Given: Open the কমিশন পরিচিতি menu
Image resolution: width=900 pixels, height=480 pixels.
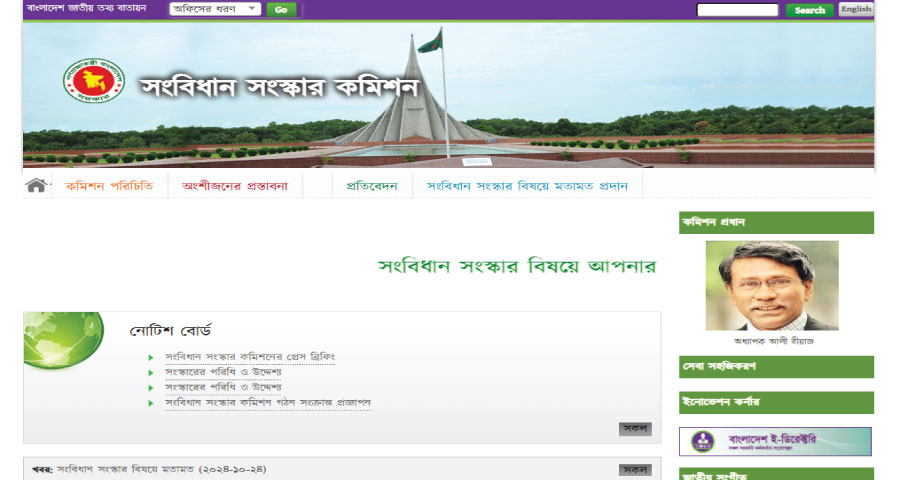Looking at the screenshot, I should pyautogui.click(x=110, y=186).
